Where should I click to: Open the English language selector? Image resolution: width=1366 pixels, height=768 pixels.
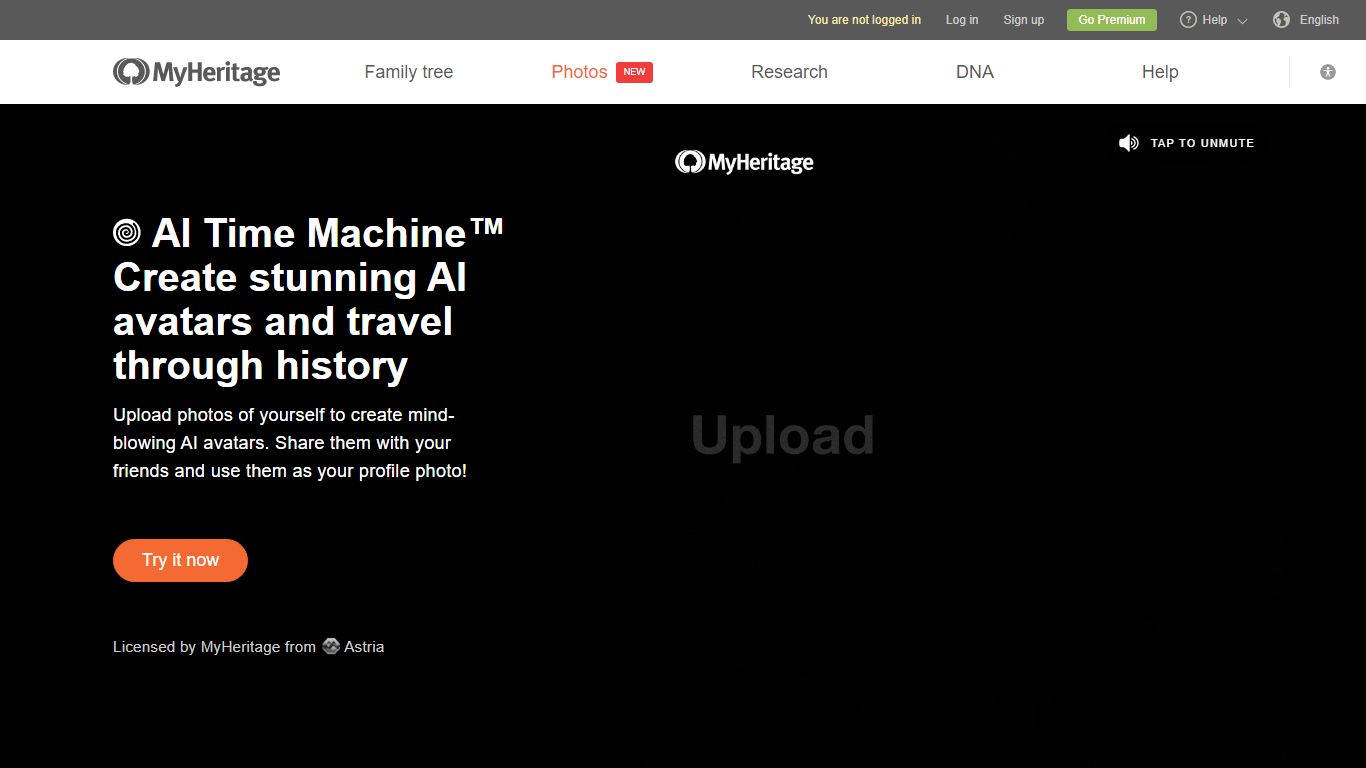[1317, 19]
